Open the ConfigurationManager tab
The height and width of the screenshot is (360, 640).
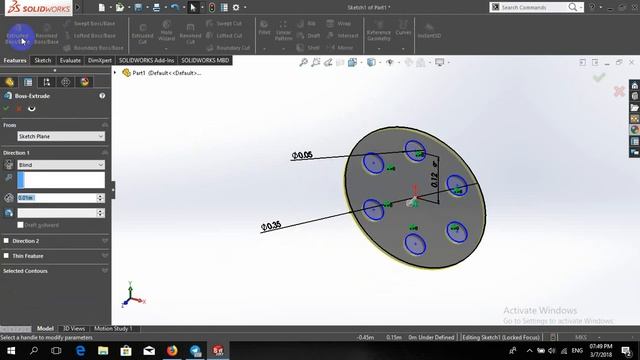coord(47,82)
